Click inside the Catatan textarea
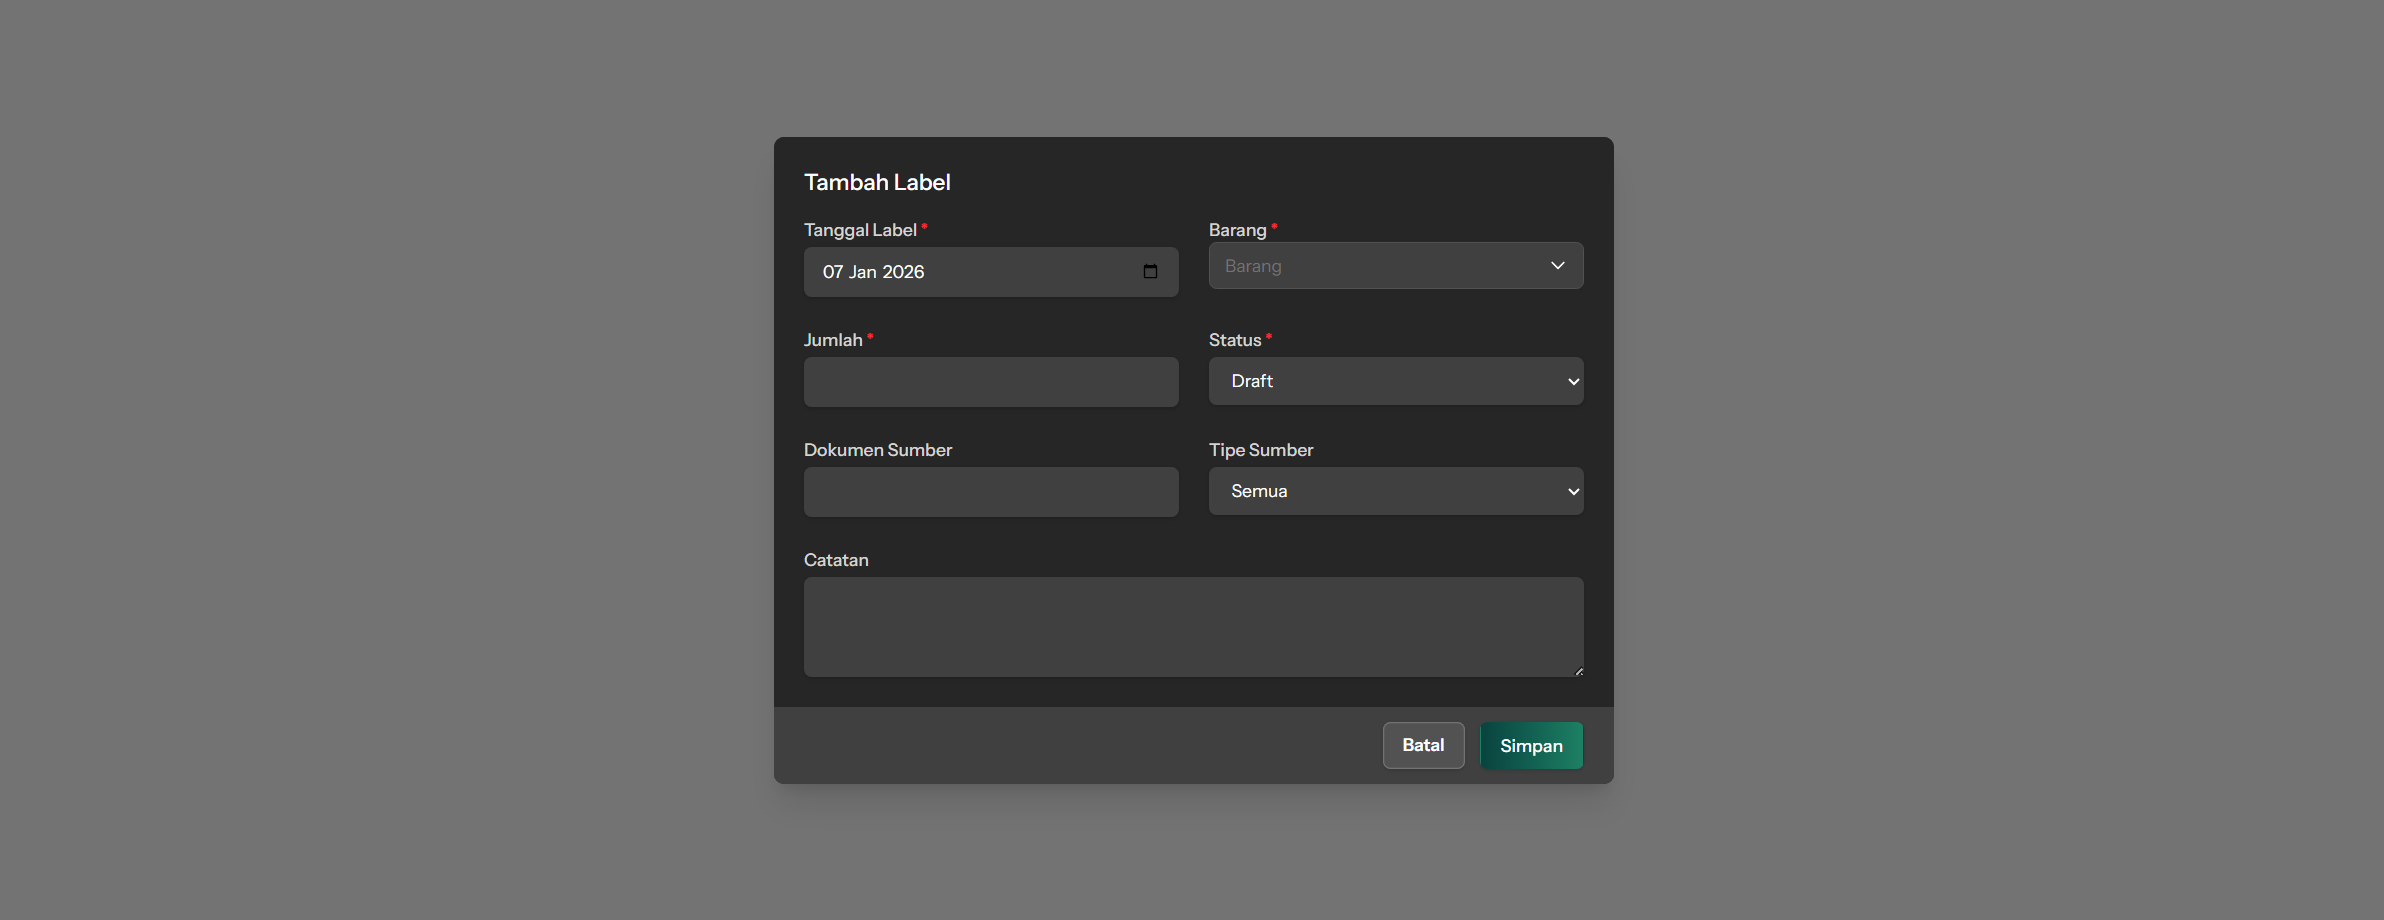The height and width of the screenshot is (920, 2384). click(1193, 627)
